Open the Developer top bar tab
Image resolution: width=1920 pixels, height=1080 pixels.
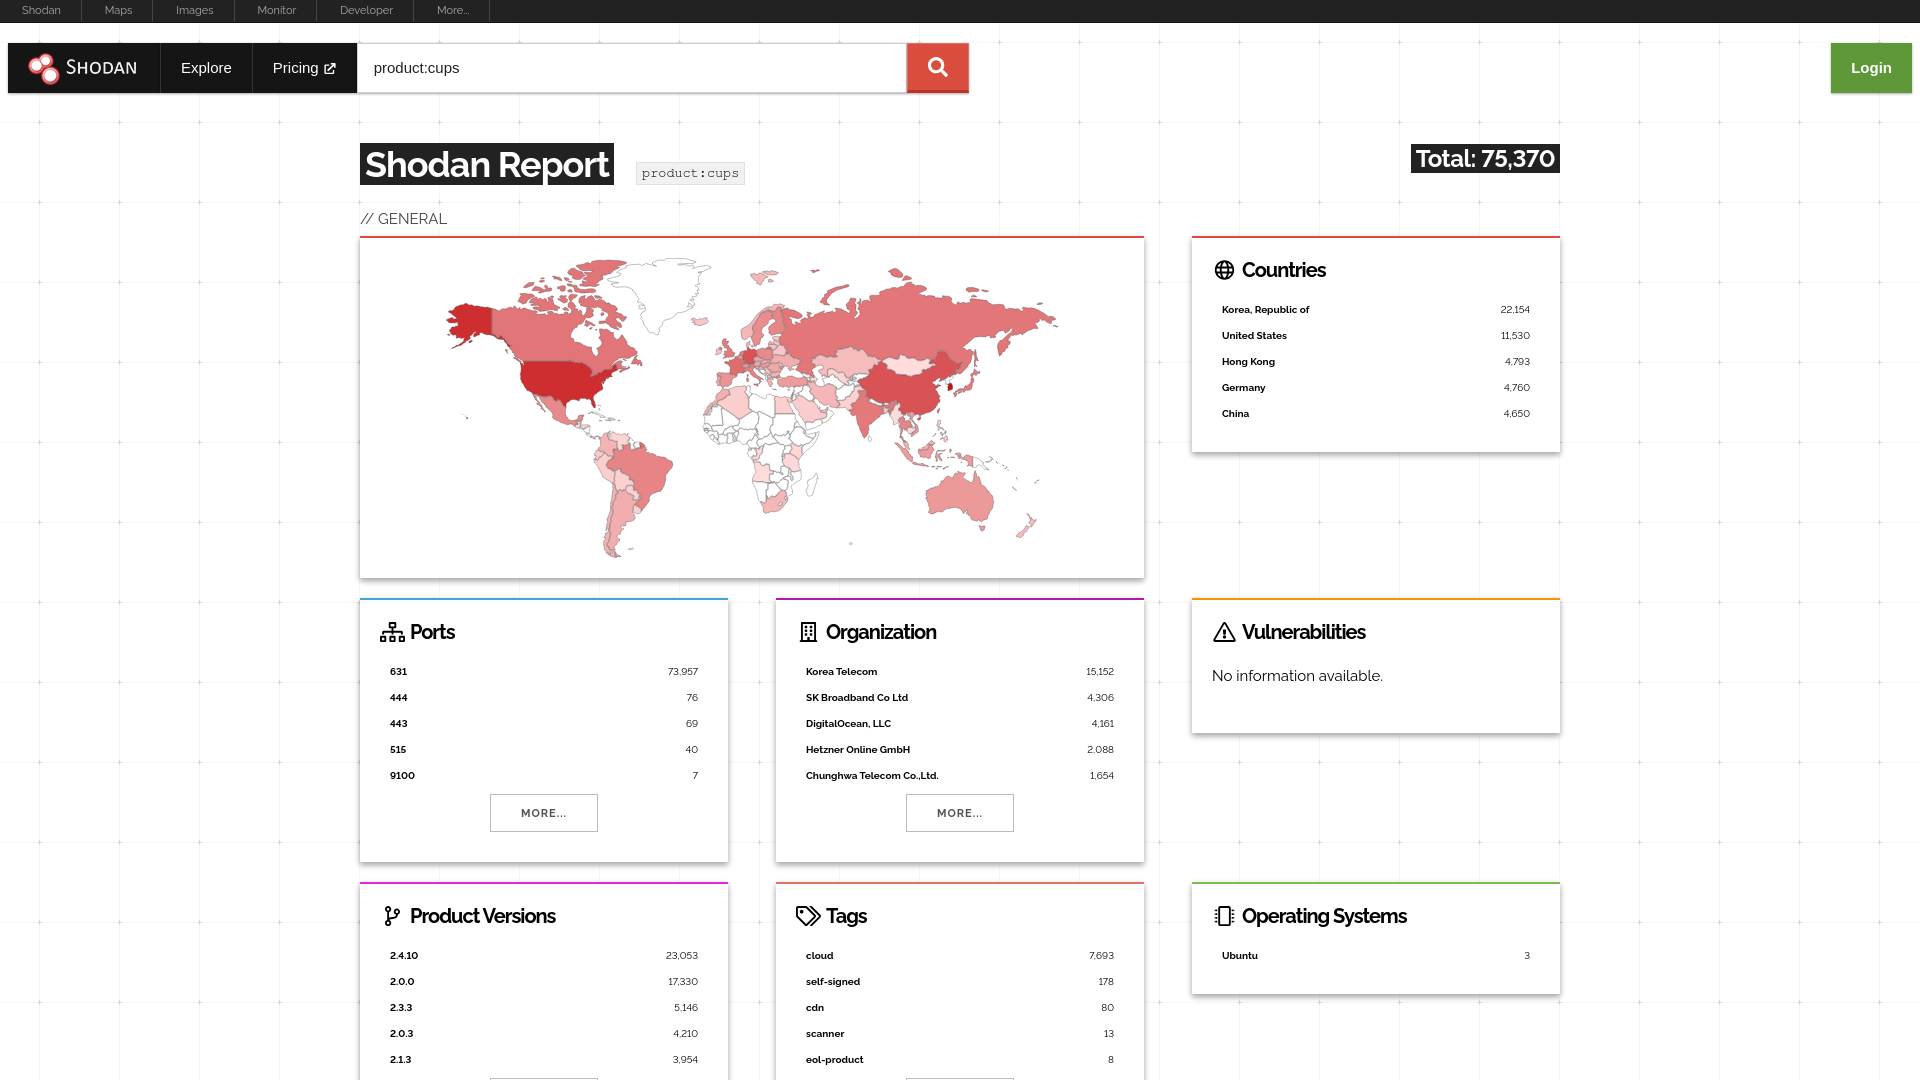pos(366,10)
